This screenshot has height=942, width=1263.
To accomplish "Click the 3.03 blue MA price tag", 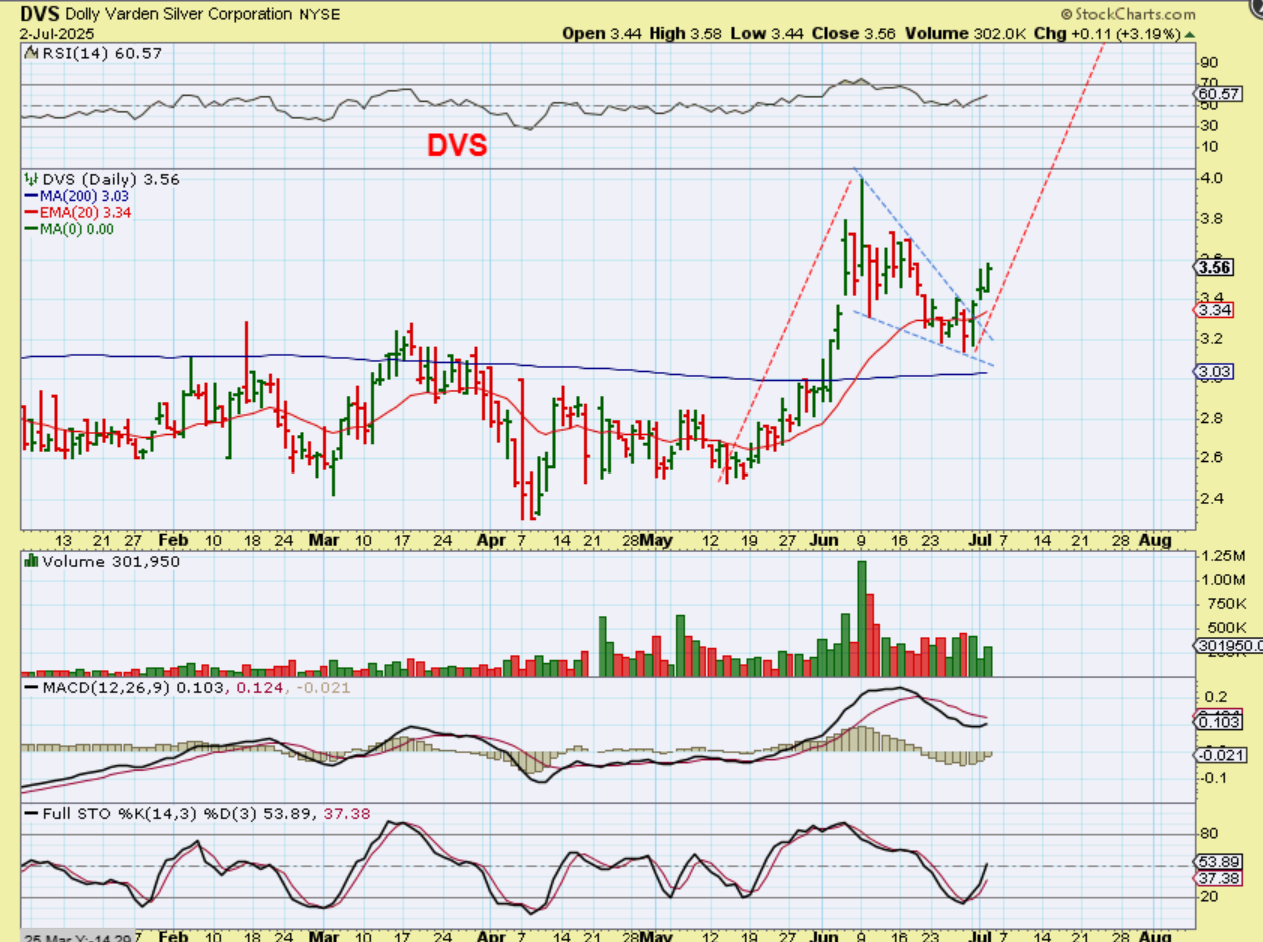I will click(1216, 371).
